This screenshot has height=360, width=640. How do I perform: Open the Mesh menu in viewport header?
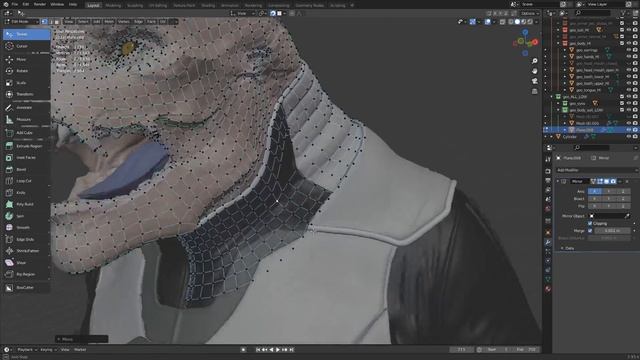pyautogui.click(x=109, y=21)
